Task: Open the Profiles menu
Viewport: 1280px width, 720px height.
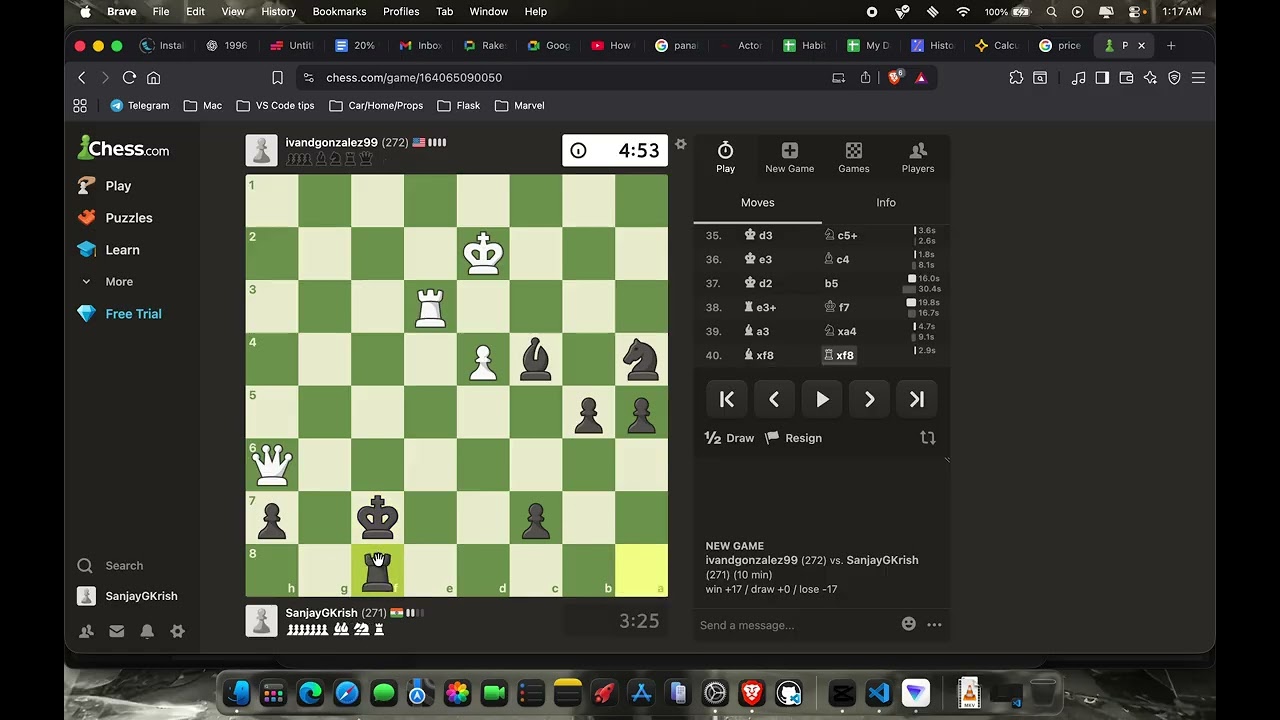Action: point(401,12)
